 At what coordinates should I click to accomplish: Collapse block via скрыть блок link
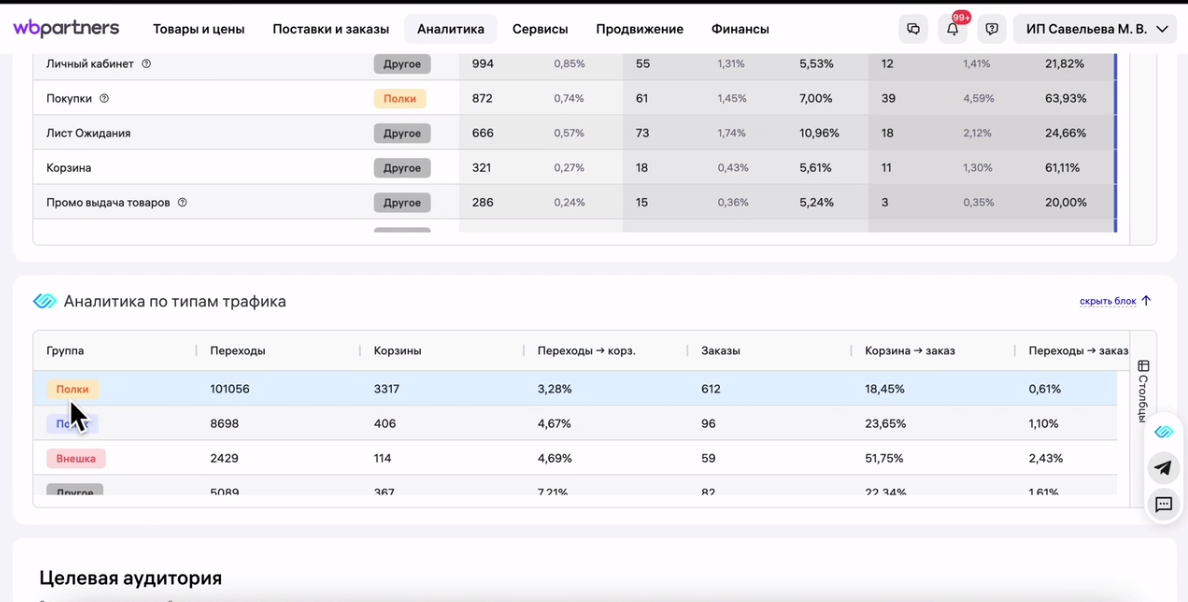(1115, 301)
